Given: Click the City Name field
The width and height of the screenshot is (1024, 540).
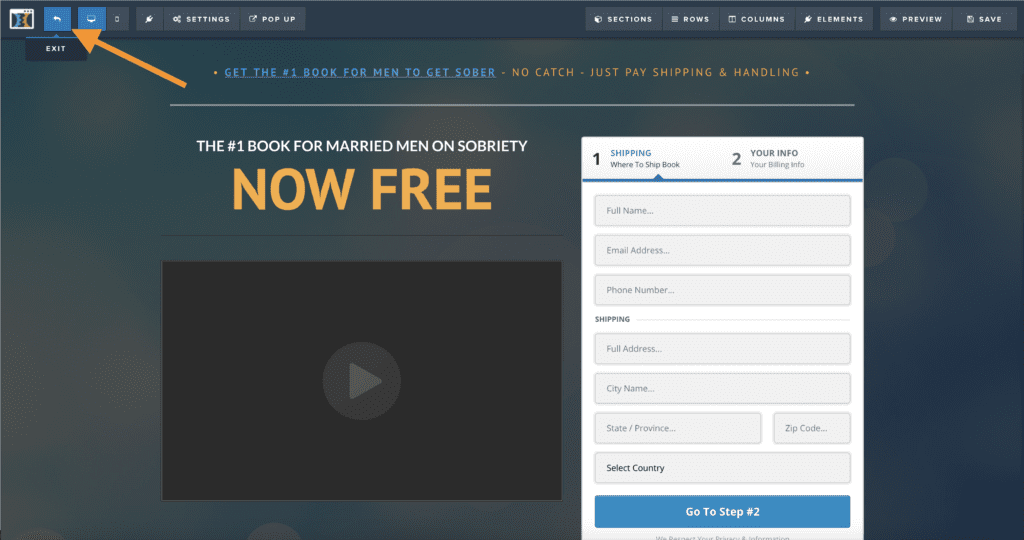Looking at the screenshot, I should pos(722,389).
